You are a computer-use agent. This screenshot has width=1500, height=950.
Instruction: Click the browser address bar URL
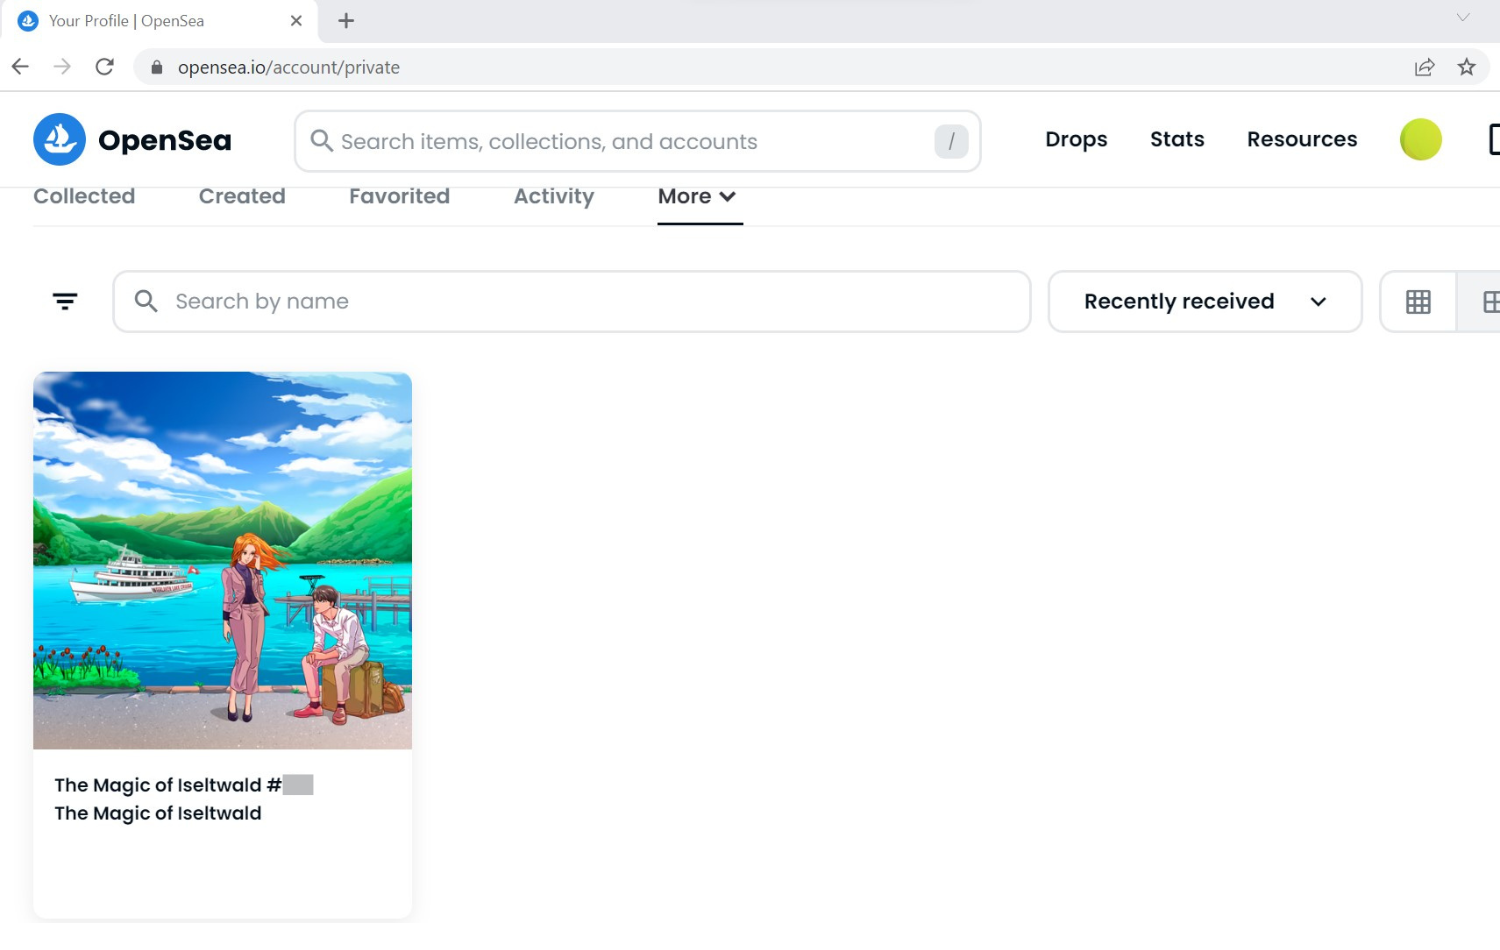click(289, 67)
